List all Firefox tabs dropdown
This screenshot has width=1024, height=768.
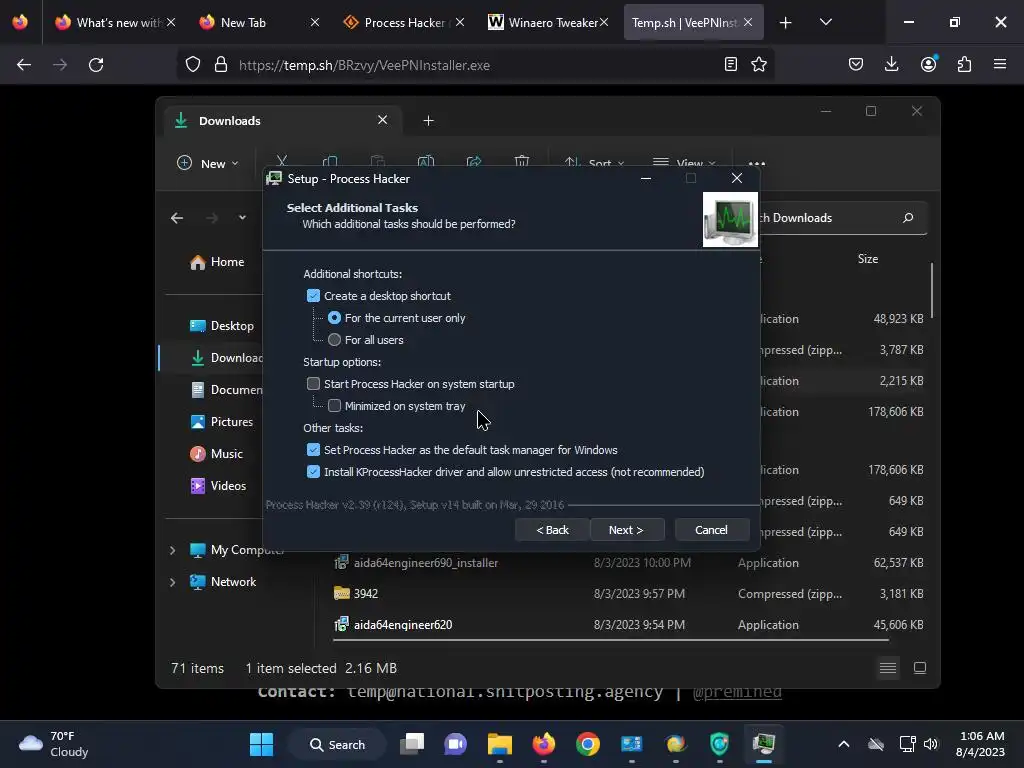(x=825, y=22)
